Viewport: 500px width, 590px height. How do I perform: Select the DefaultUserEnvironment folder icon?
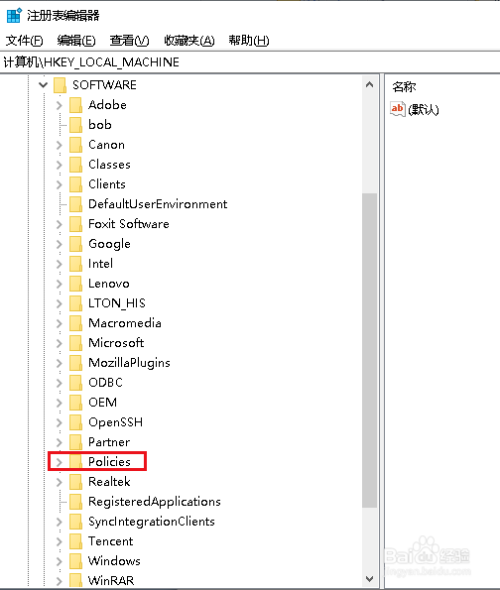coord(76,204)
